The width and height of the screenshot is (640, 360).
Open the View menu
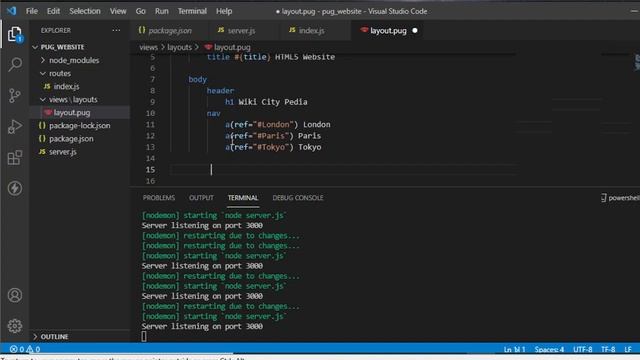pos(118,11)
